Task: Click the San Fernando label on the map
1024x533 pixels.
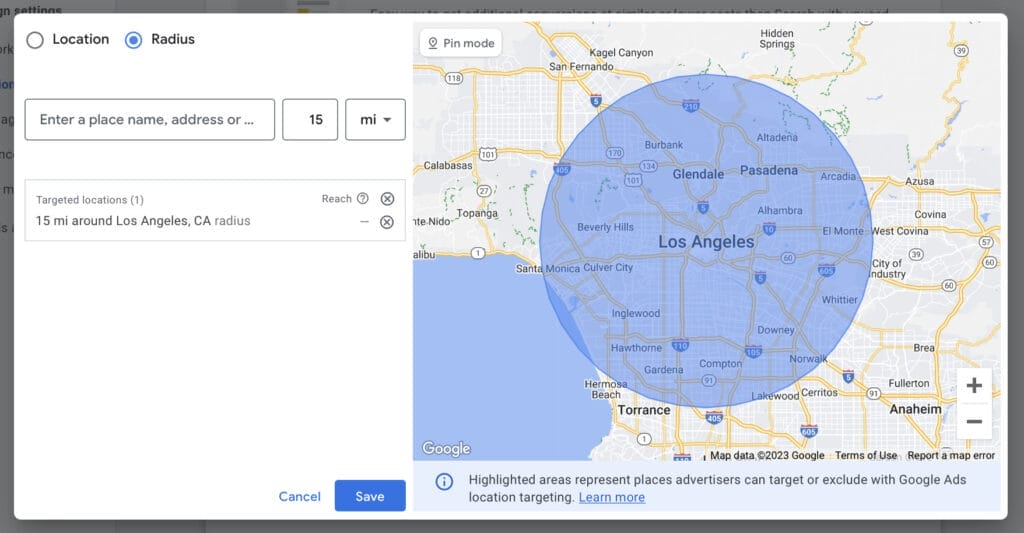Action: 581,67
